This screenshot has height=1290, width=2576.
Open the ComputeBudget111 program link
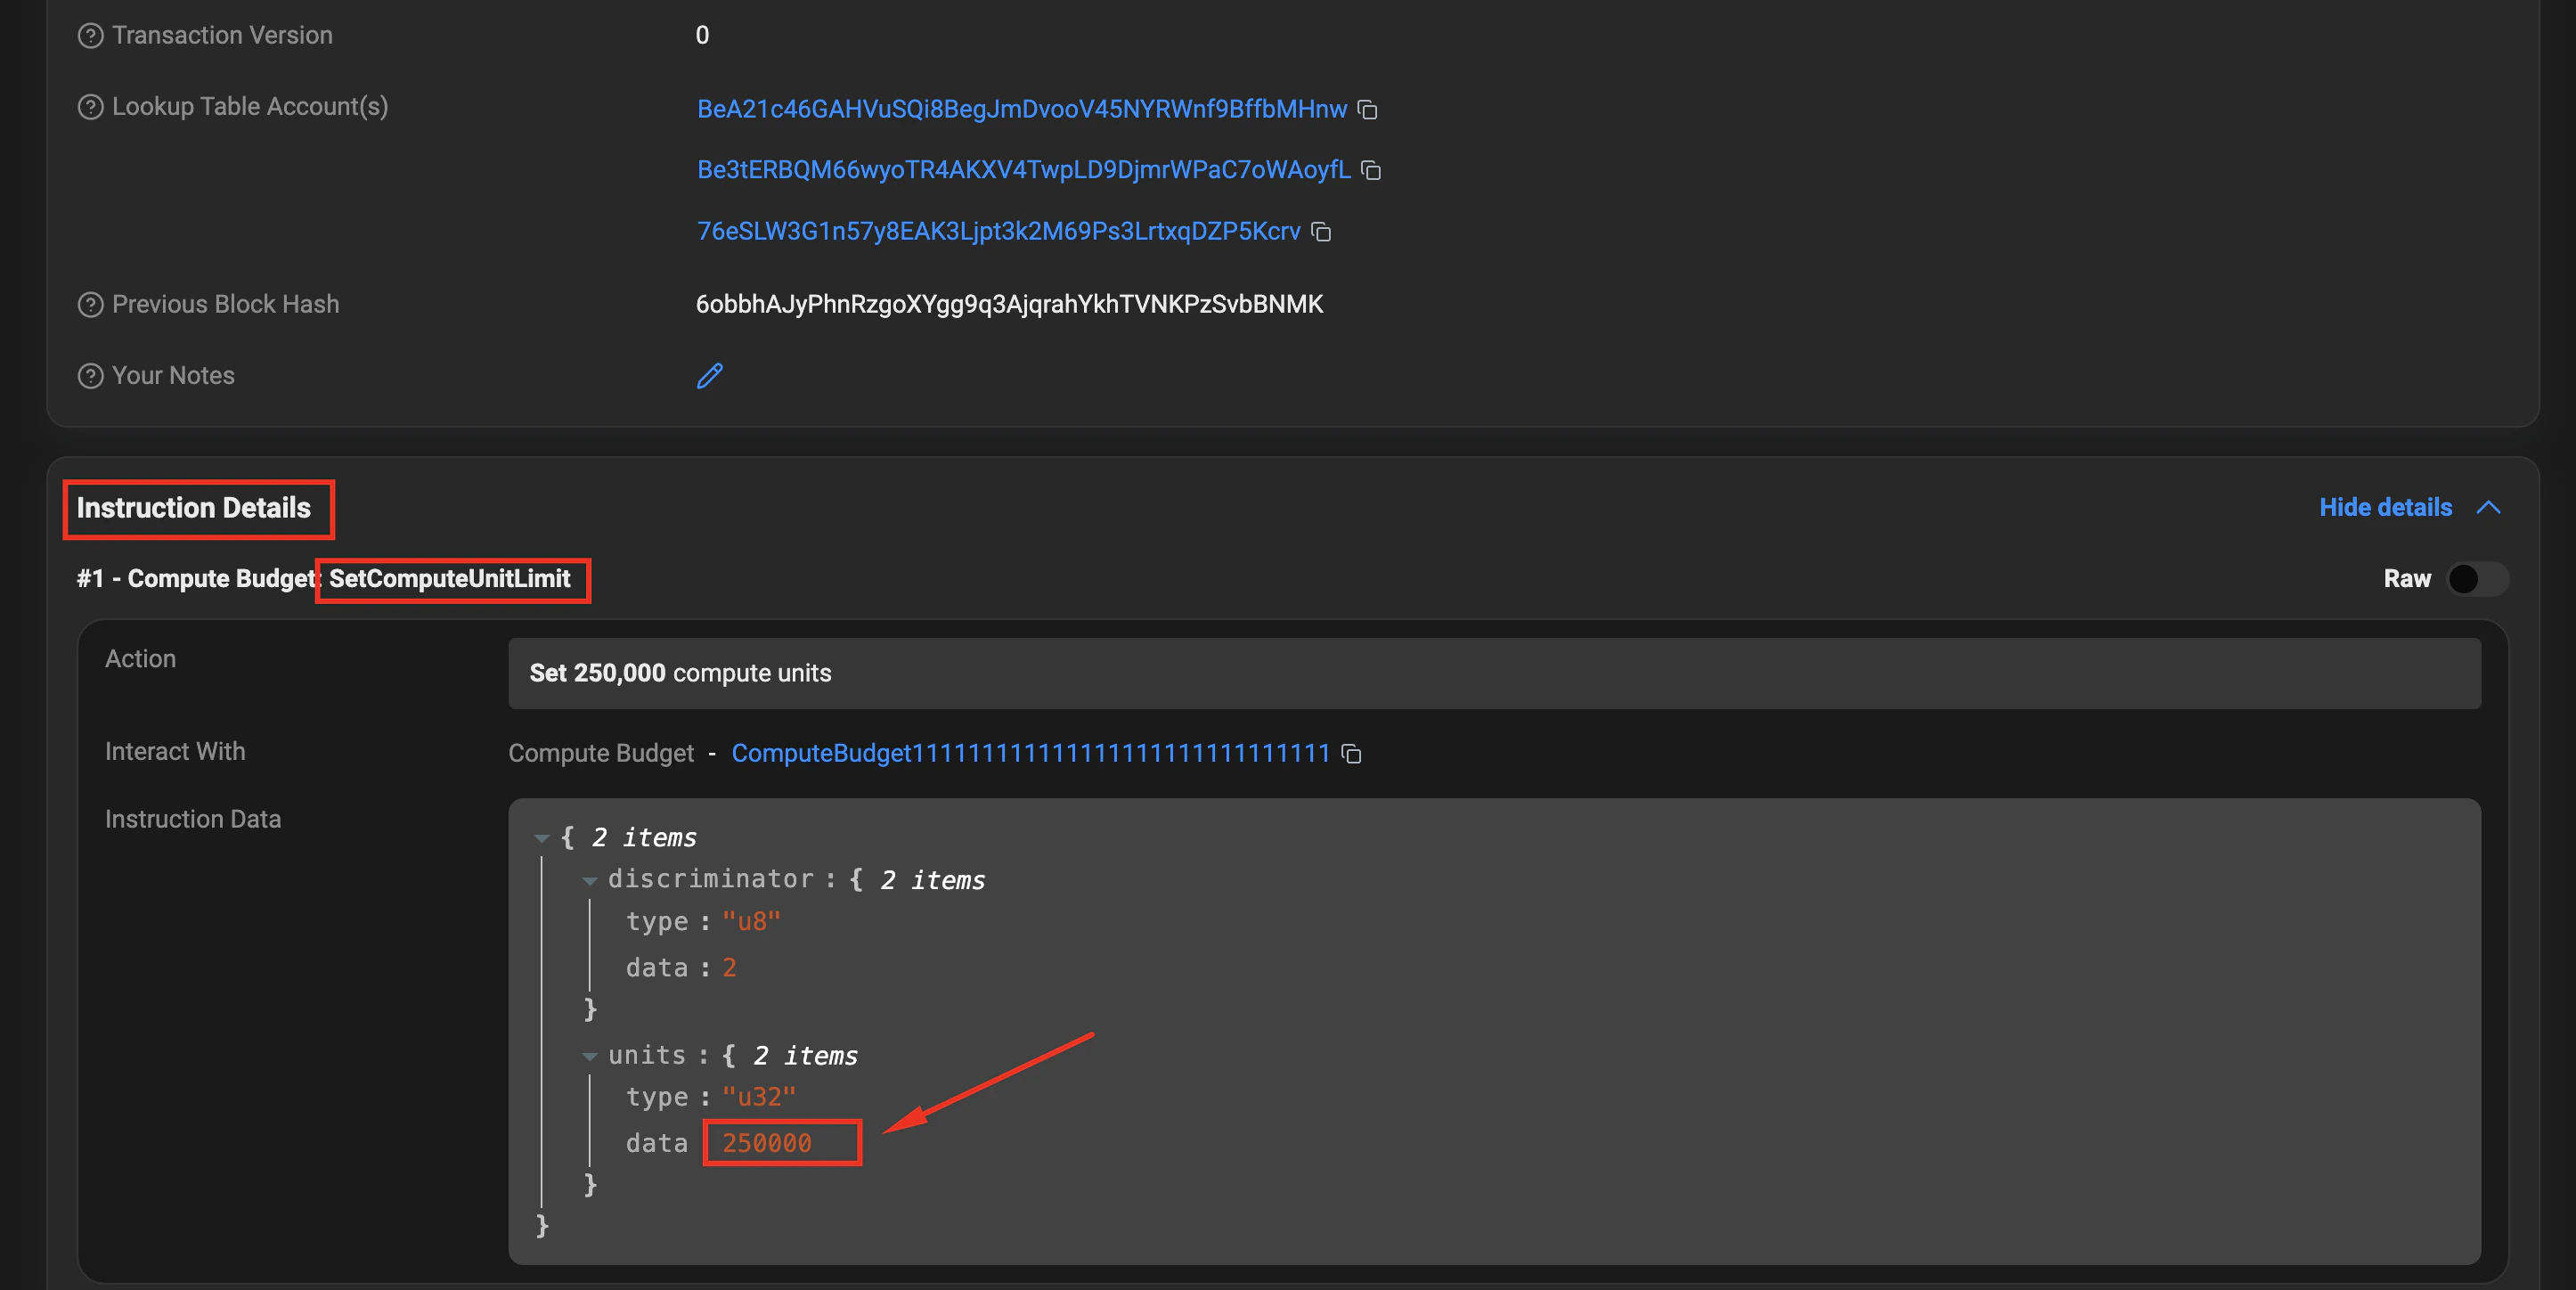coord(1030,753)
